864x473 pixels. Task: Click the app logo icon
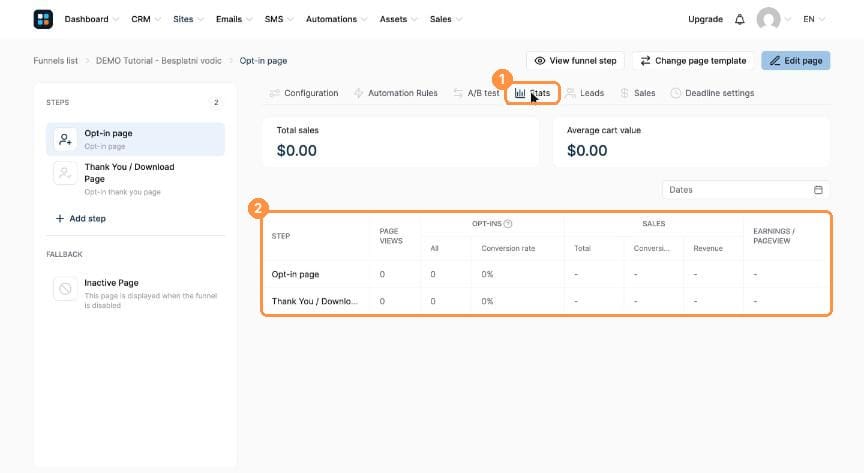[43, 19]
